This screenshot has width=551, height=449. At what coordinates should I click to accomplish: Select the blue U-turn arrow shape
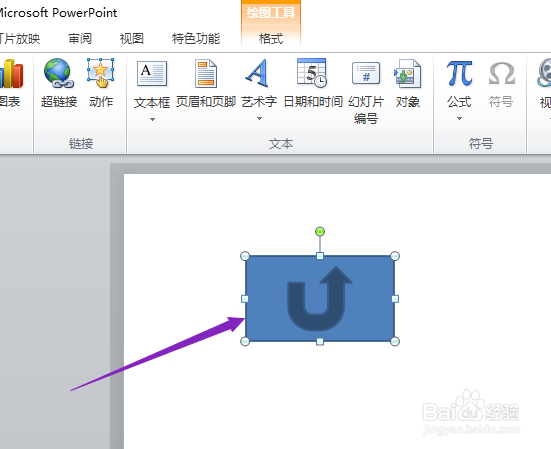pos(319,299)
